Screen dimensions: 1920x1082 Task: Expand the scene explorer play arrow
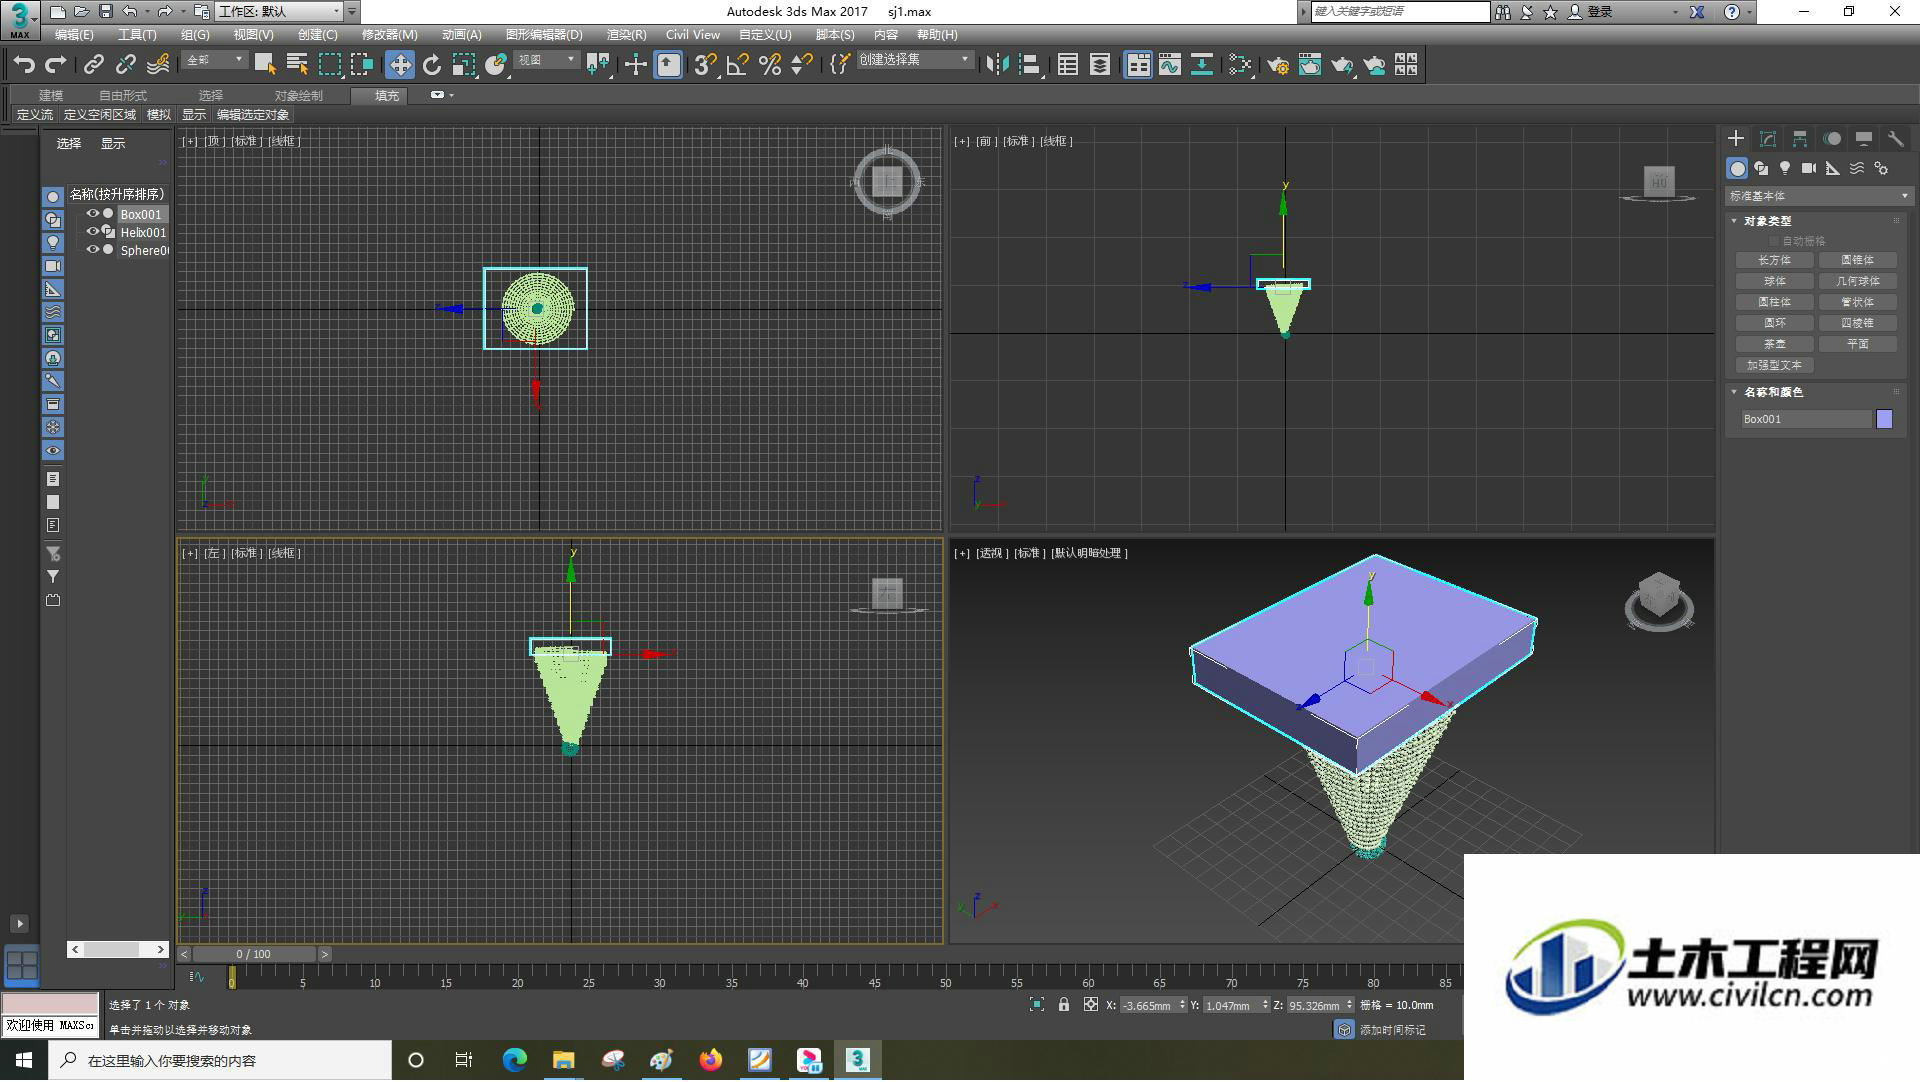pos(19,924)
